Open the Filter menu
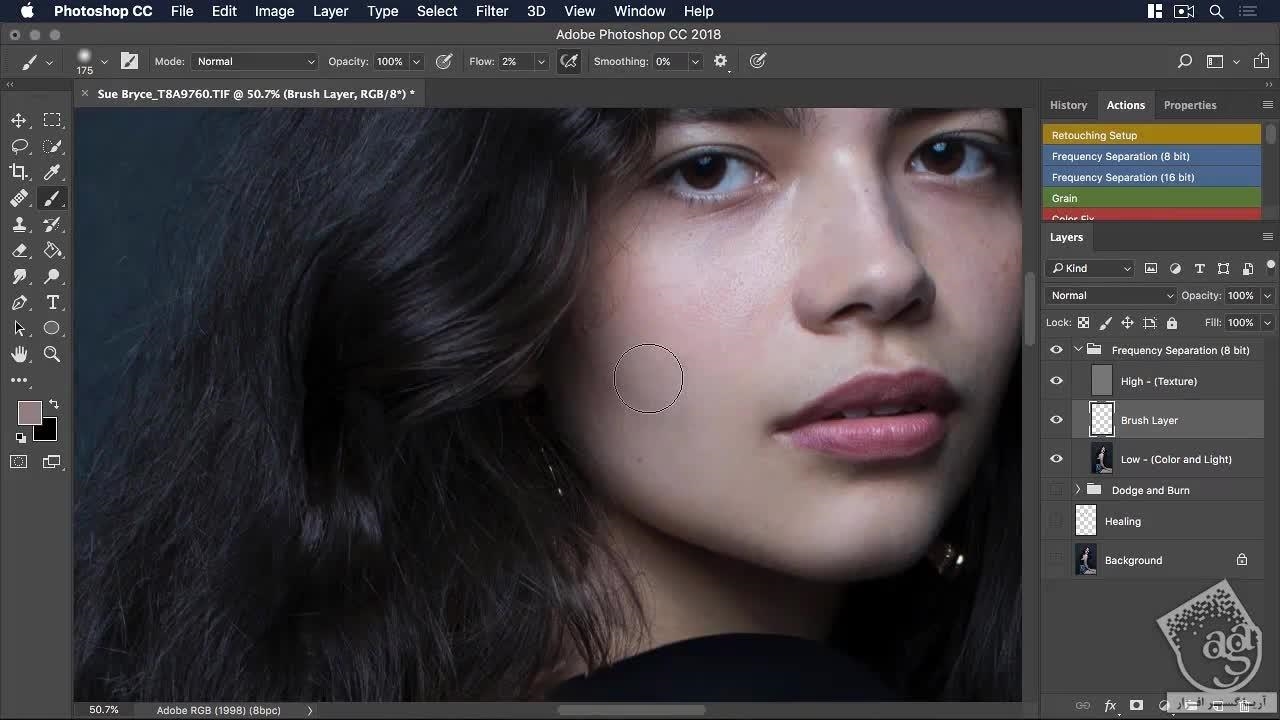Viewport: 1280px width, 720px height. pyautogui.click(x=491, y=11)
